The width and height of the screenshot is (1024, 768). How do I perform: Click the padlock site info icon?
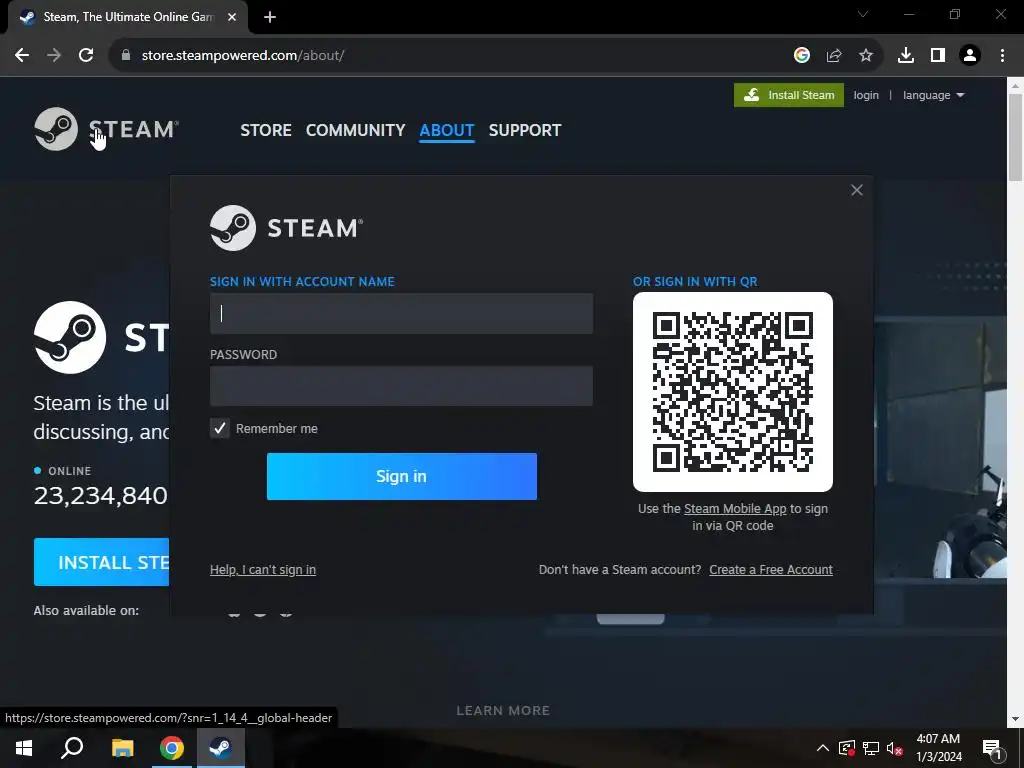coord(126,56)
